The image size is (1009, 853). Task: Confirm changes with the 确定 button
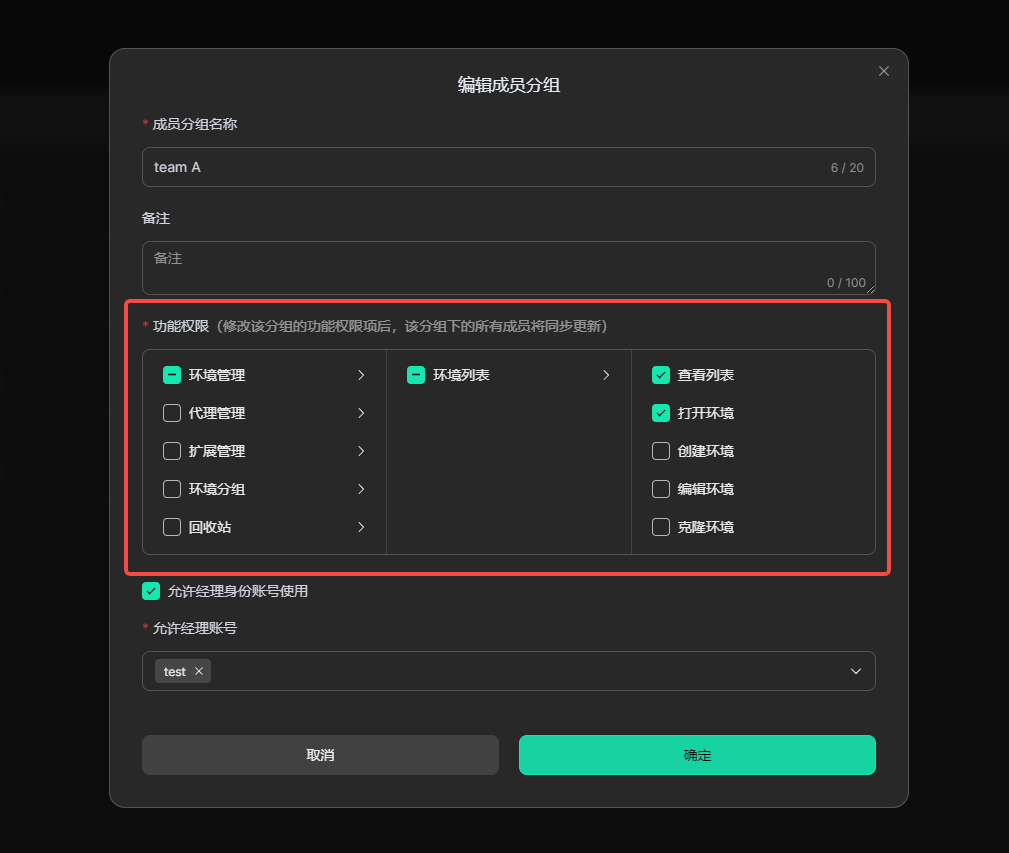pyautogui.click(x=697, y=755)
